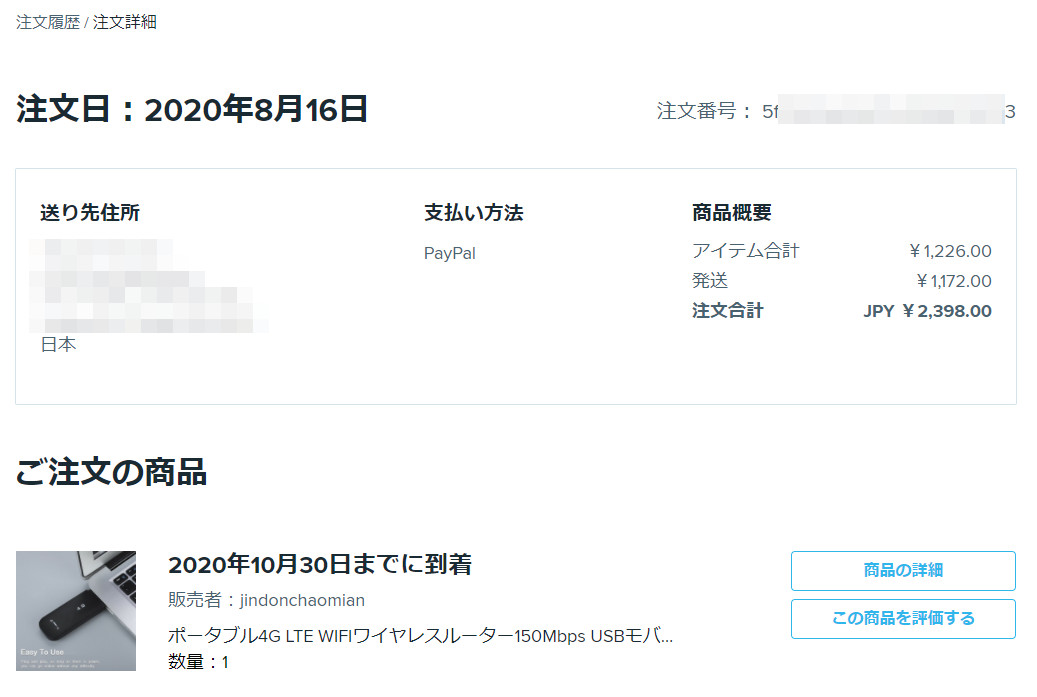Click the 商品の詳細 button
The image size is (1037, 697).
click(903, 571)
